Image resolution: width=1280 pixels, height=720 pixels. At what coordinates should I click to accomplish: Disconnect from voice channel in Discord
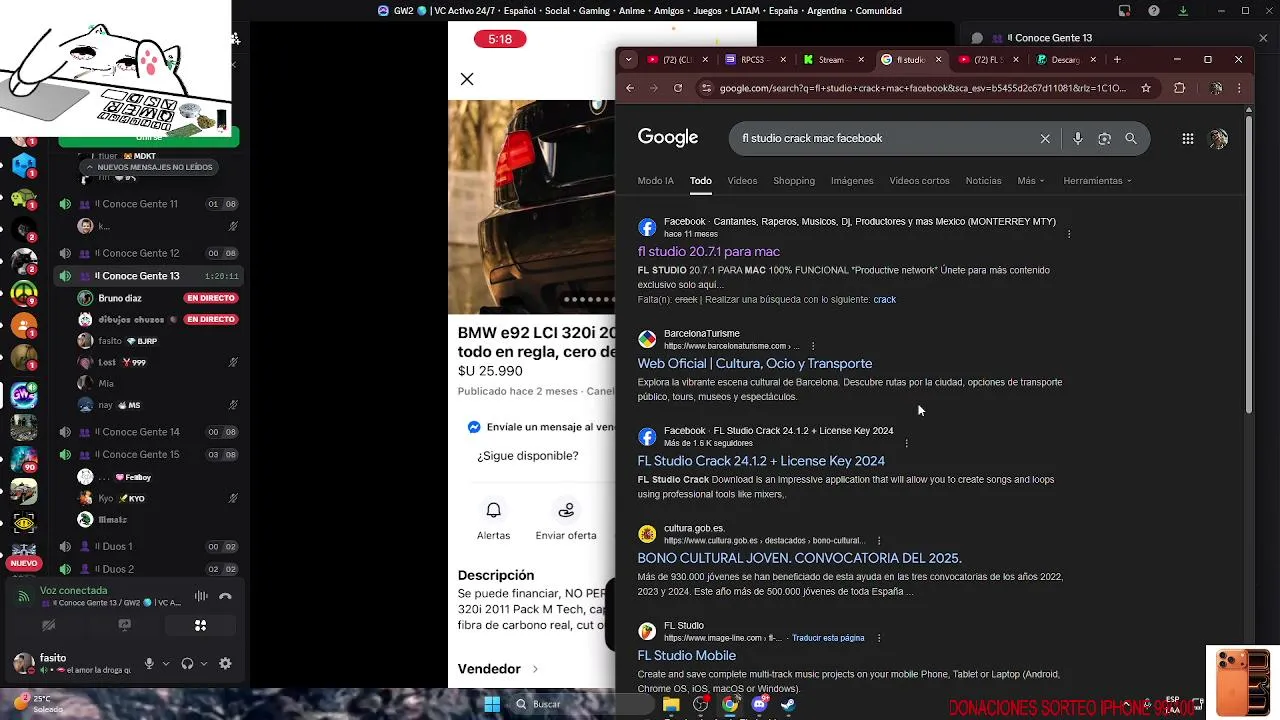tap(226, 596)
